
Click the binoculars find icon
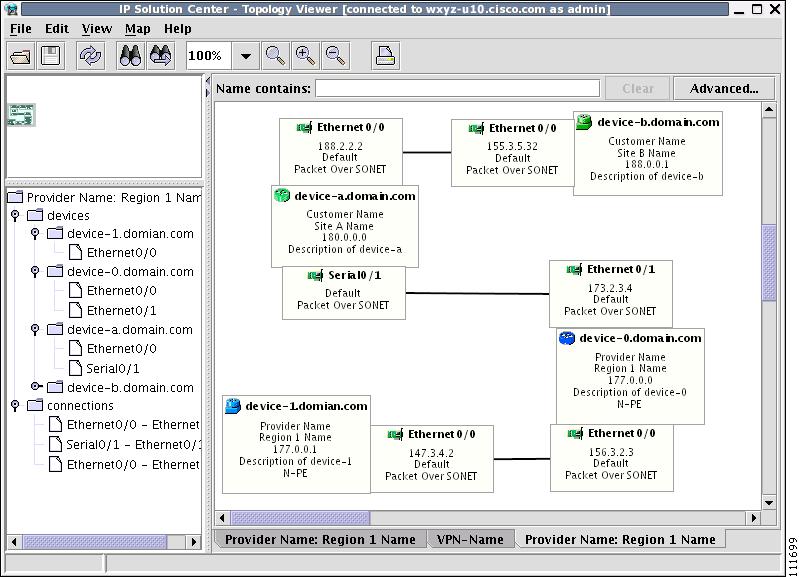click(x=130, y=56)
